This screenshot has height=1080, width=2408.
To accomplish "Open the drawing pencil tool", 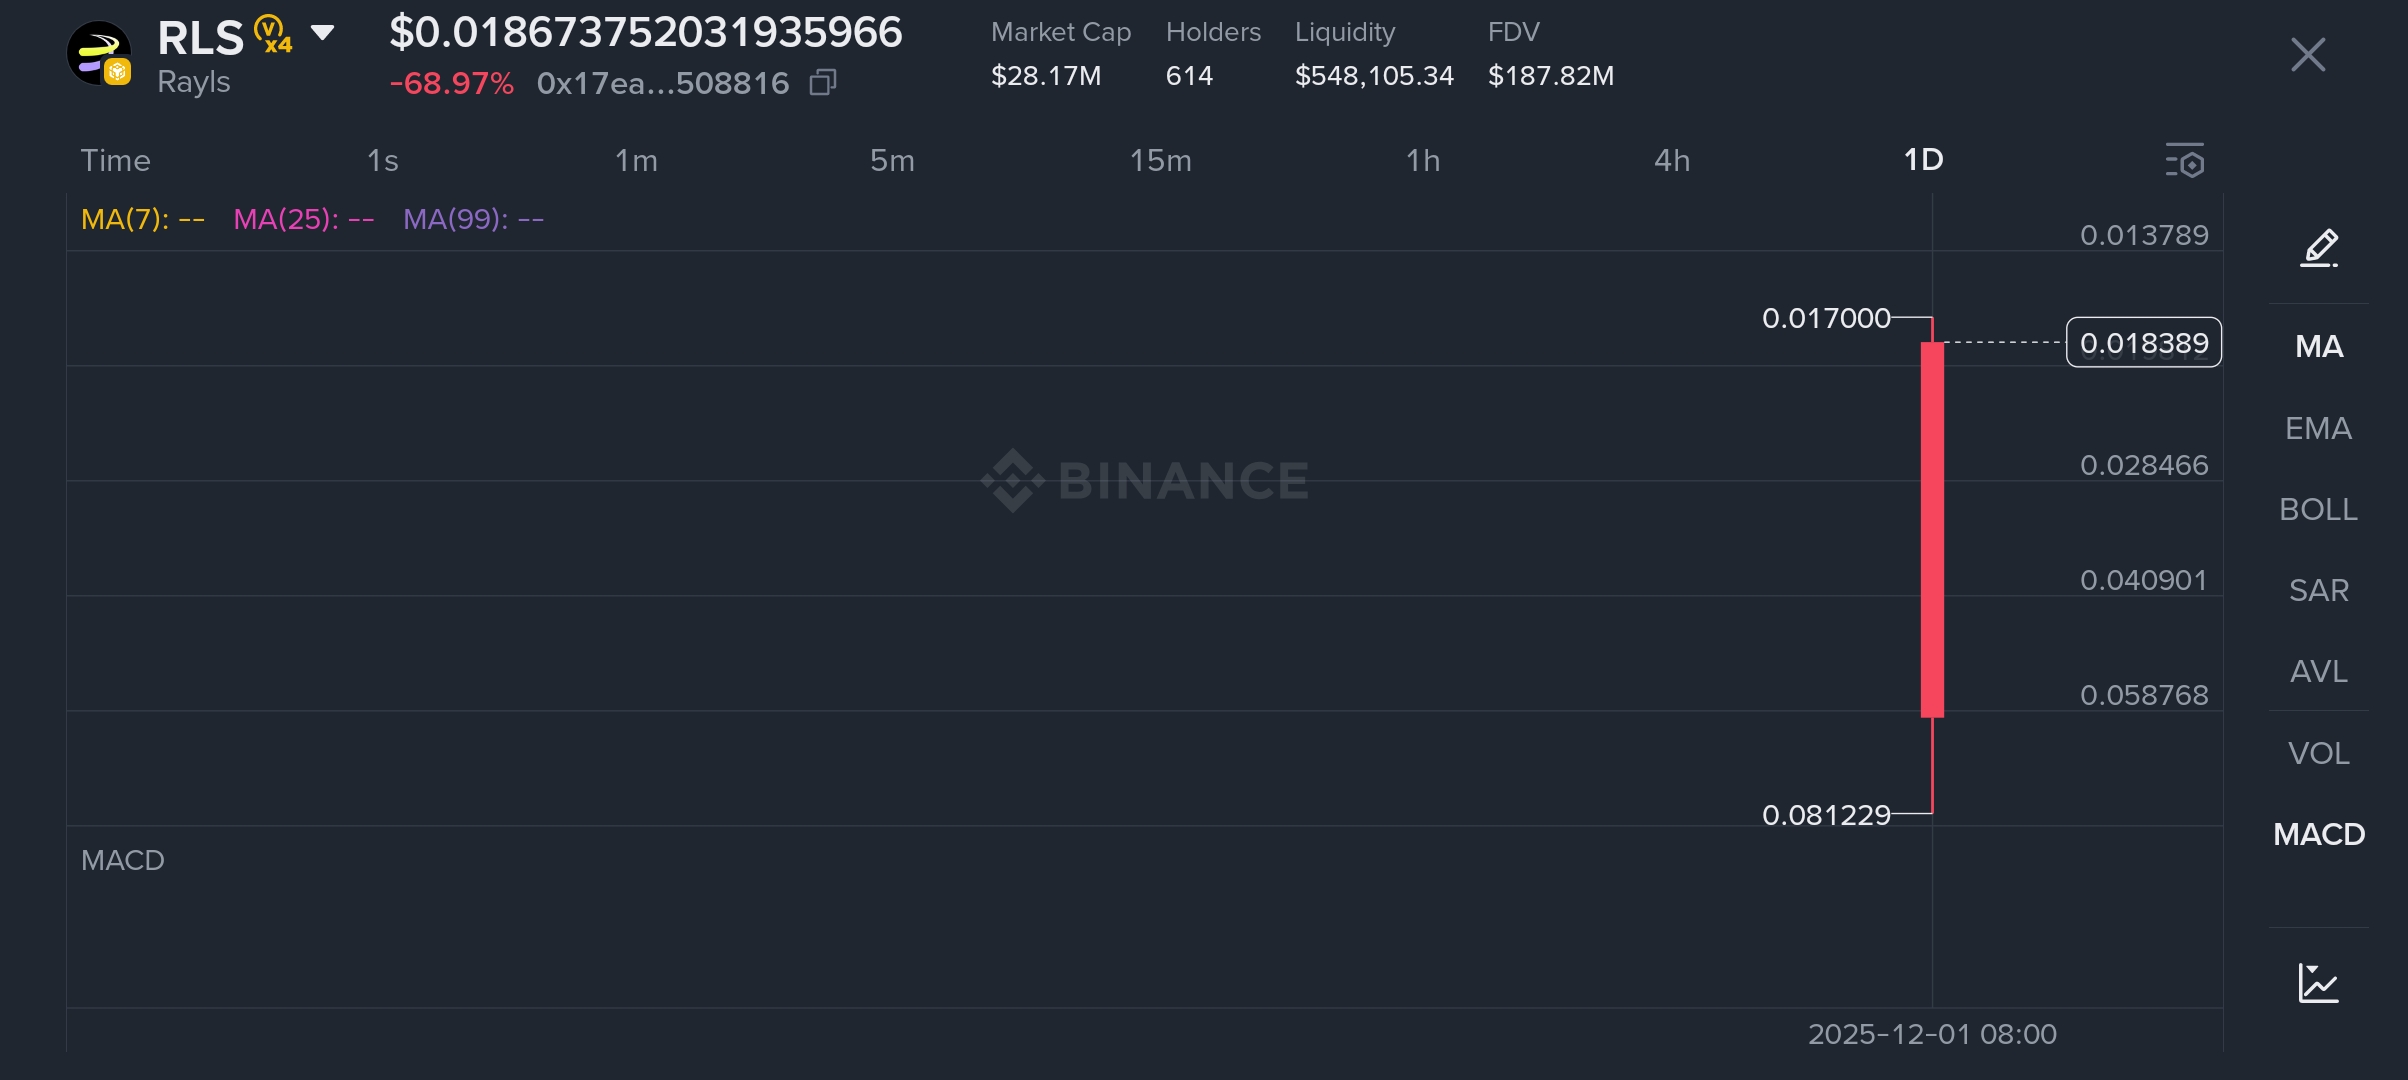I will (x=2319, y=248).
